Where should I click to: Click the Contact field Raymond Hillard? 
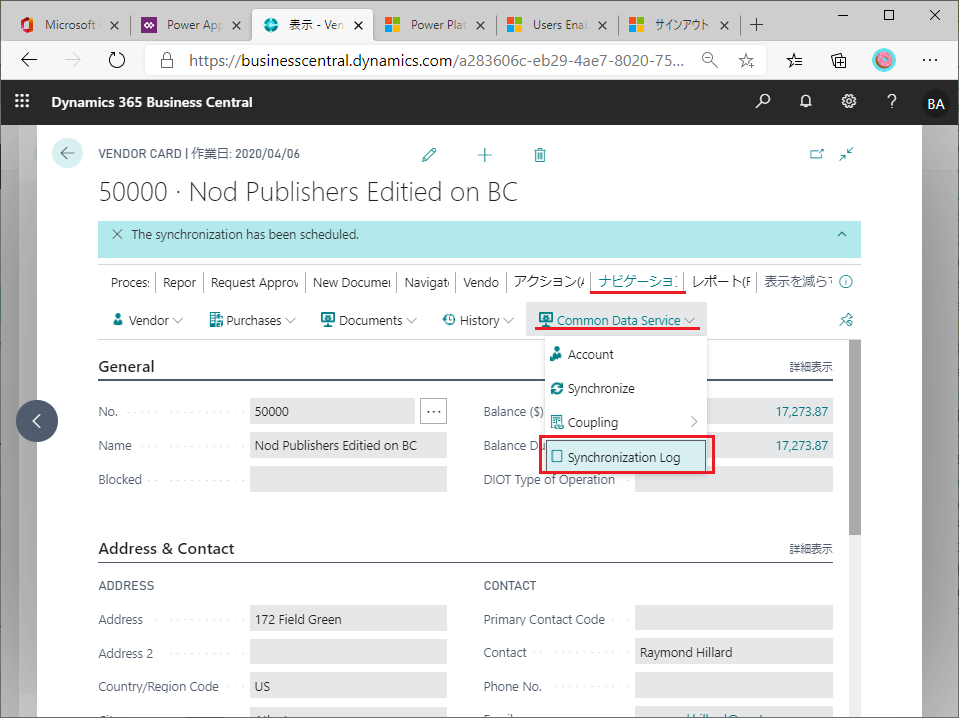(x=734, y=652)
